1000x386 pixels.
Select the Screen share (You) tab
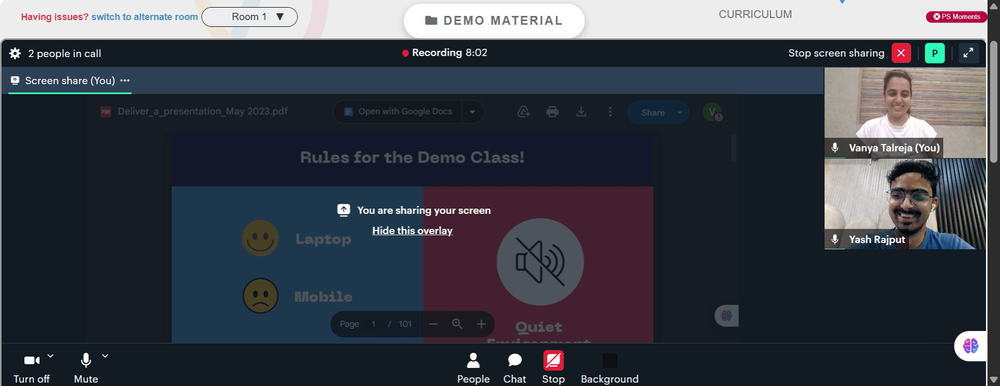tap(70, 81)
